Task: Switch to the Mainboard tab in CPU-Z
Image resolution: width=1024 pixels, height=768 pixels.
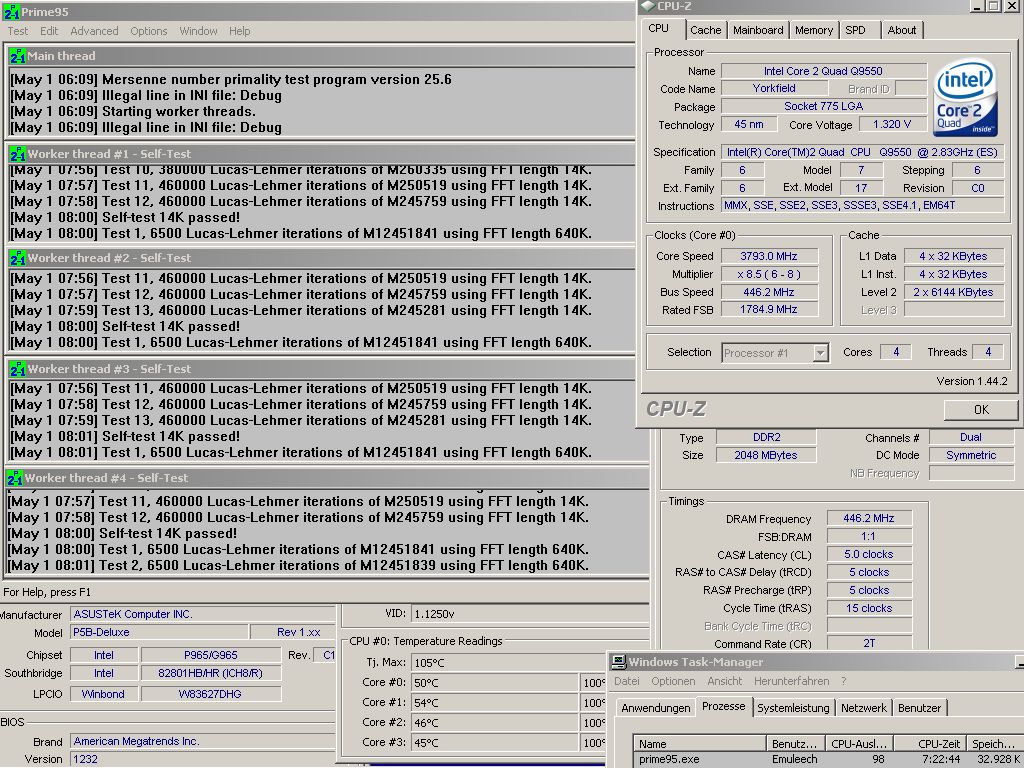Action: point(758,30)
